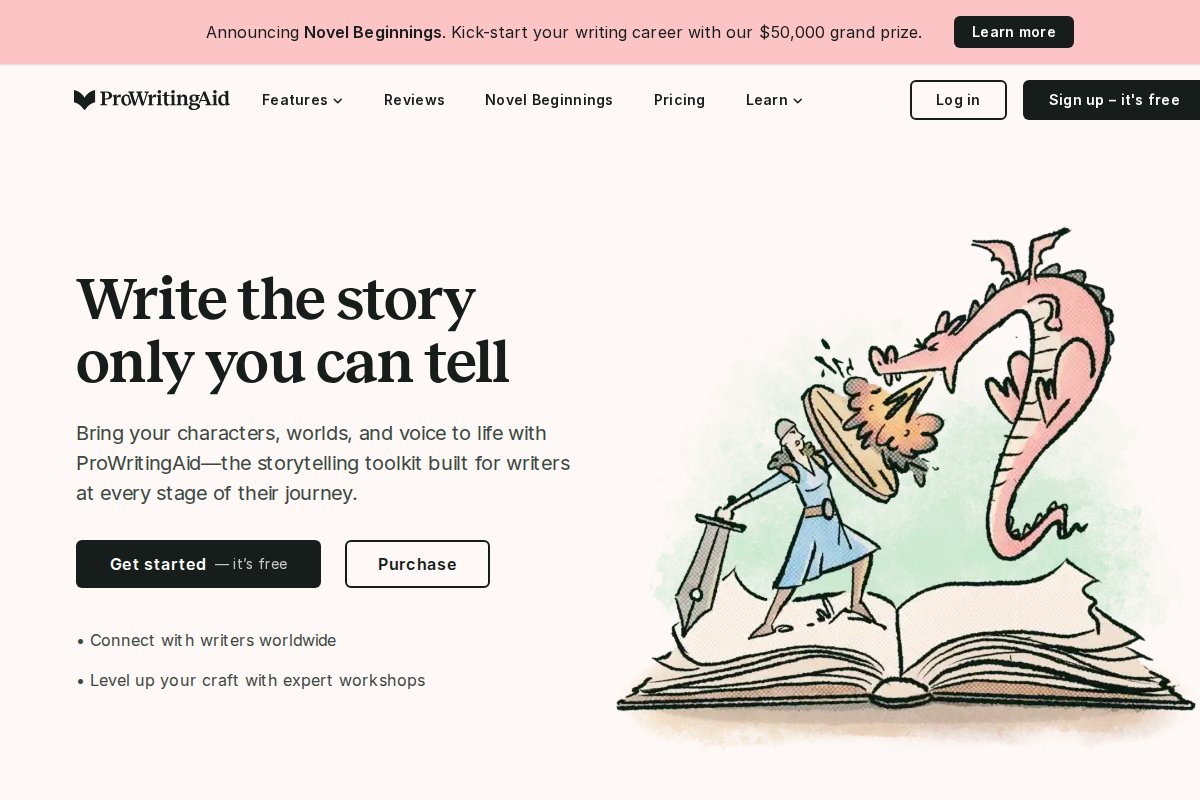
Task: Click the ProWritingAid logo icon
Action: click(84, 100)
